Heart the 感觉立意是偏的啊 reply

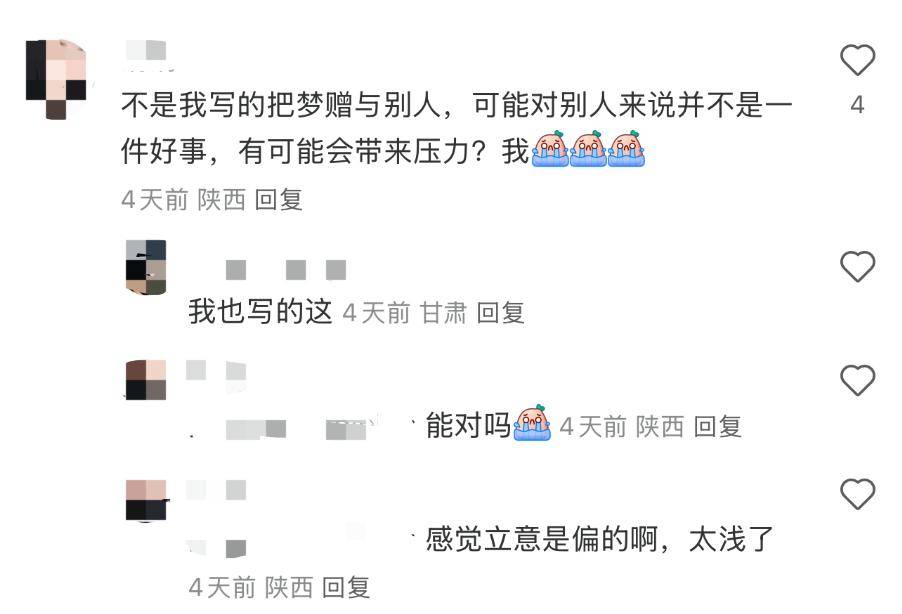(x=857, y=493)
